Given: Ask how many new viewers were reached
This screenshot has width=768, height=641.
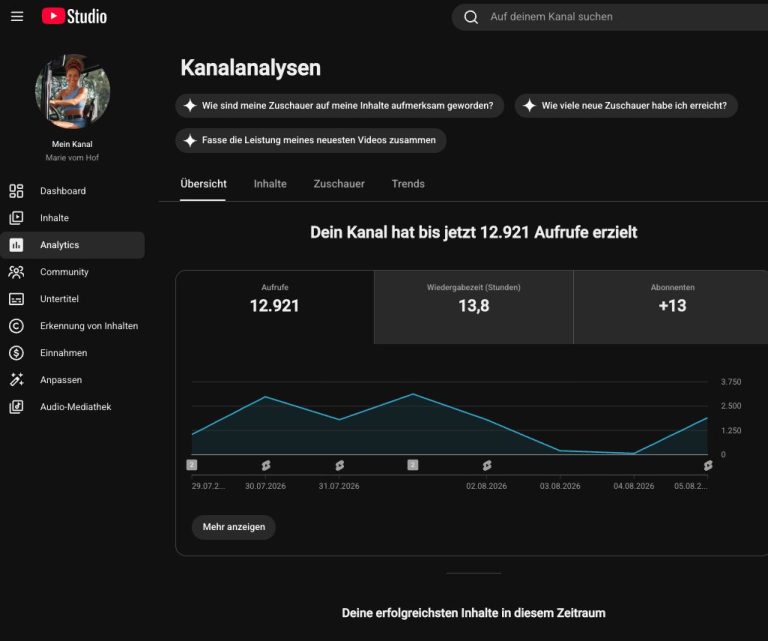Looking at the screenshot, I should 626,106.
